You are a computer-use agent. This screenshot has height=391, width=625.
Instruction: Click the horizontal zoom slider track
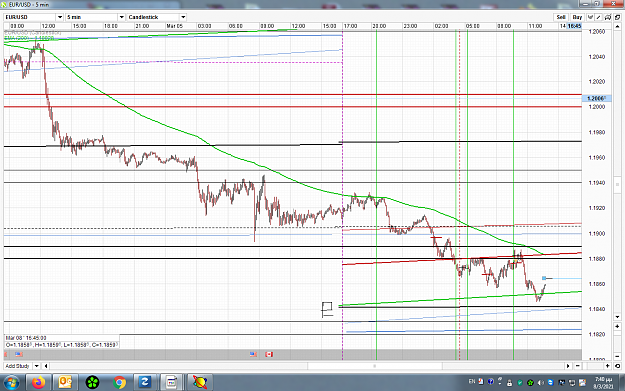(593, 366)
